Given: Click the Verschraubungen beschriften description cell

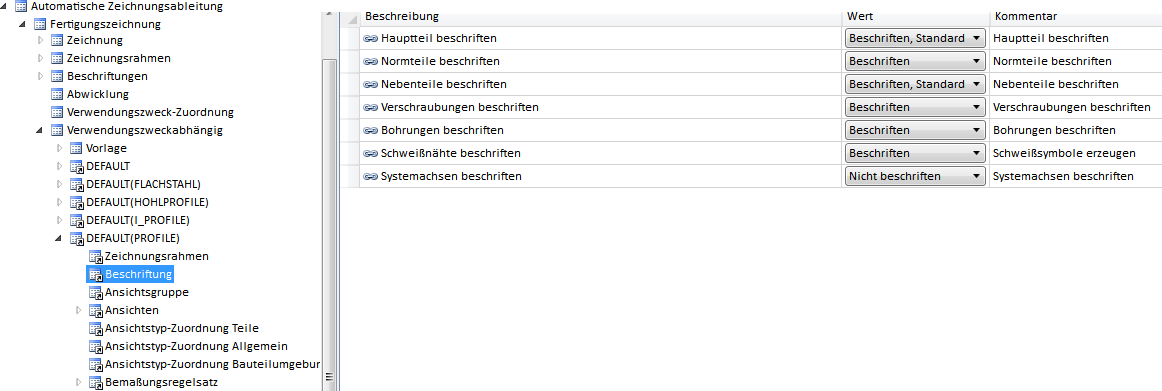Looking at the screenshot, I should coord(601,107).
